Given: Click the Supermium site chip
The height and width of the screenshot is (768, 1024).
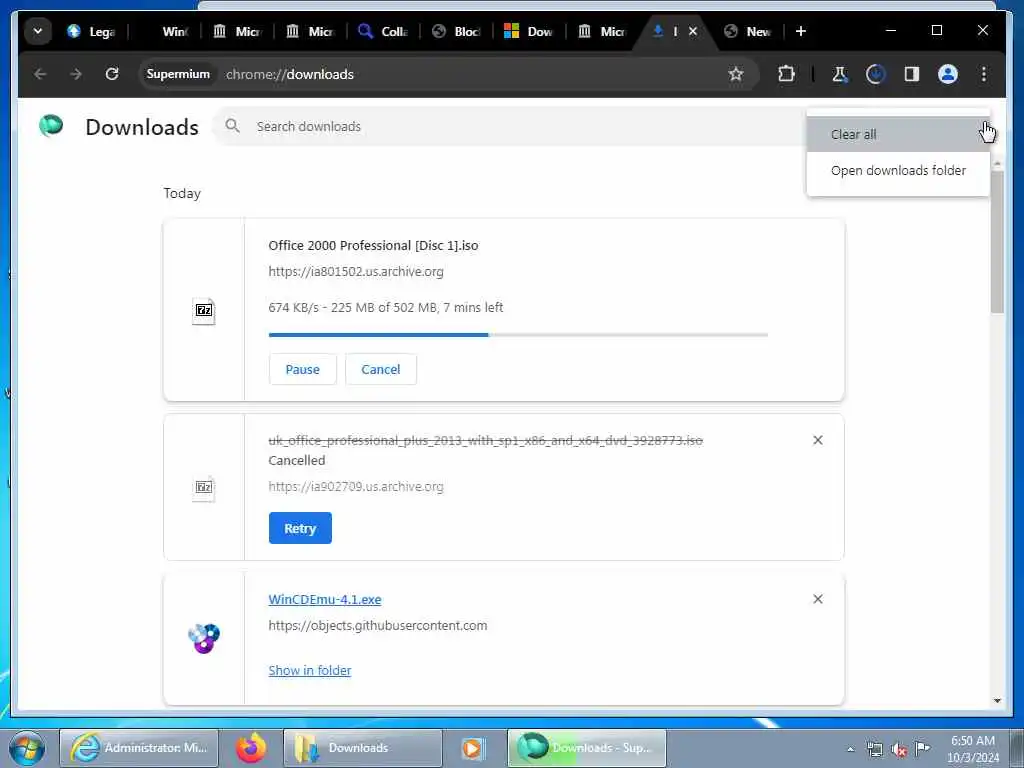Looking at the screenshot, I should tap(178, 74).
